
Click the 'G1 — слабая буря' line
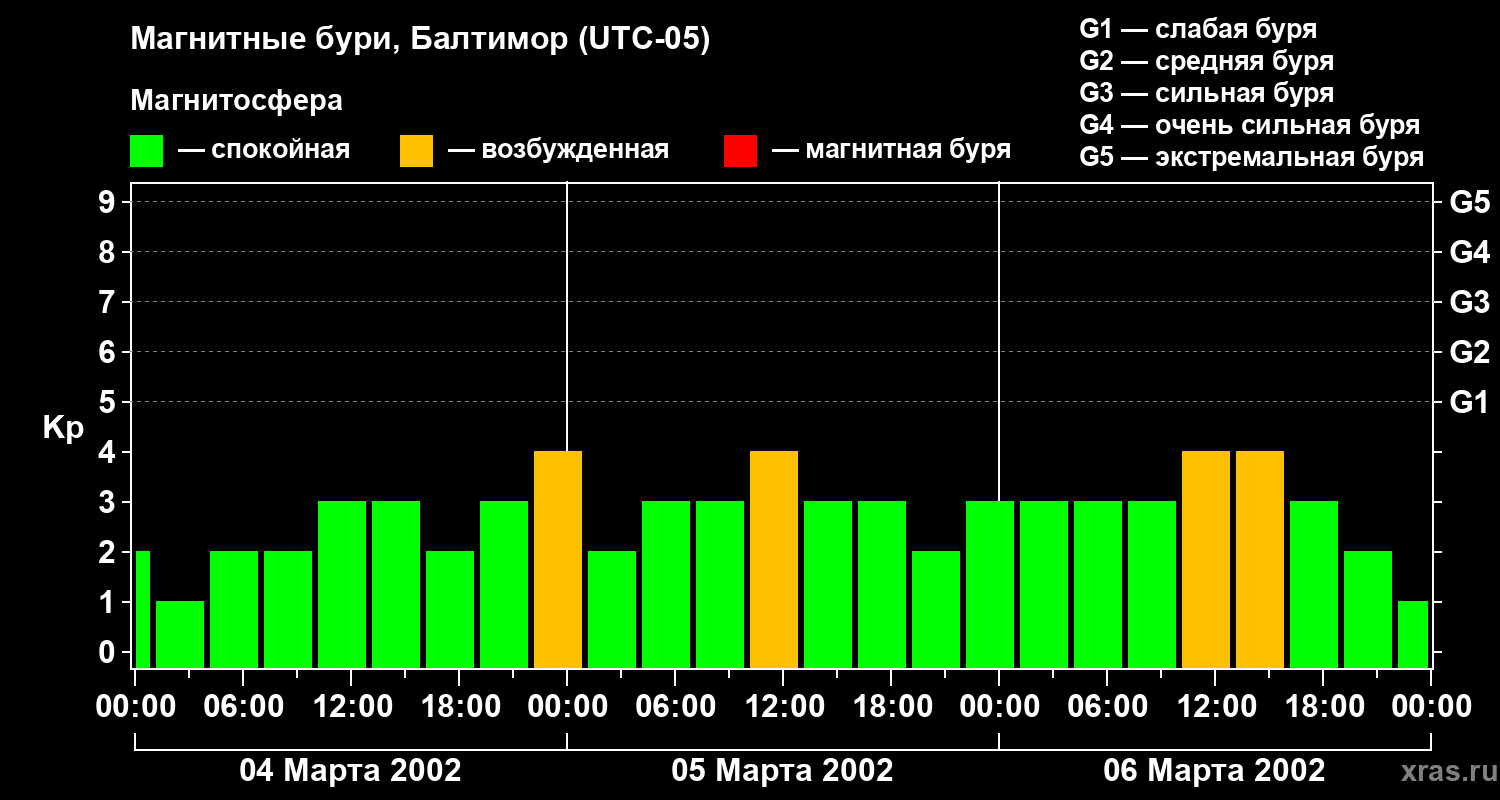coord(1198,29)
